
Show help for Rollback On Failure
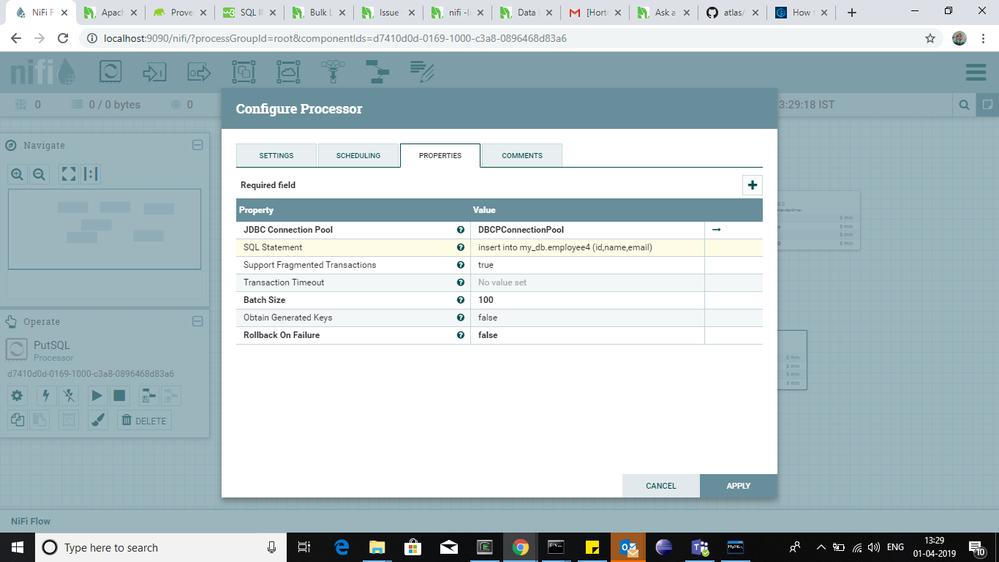460,335
